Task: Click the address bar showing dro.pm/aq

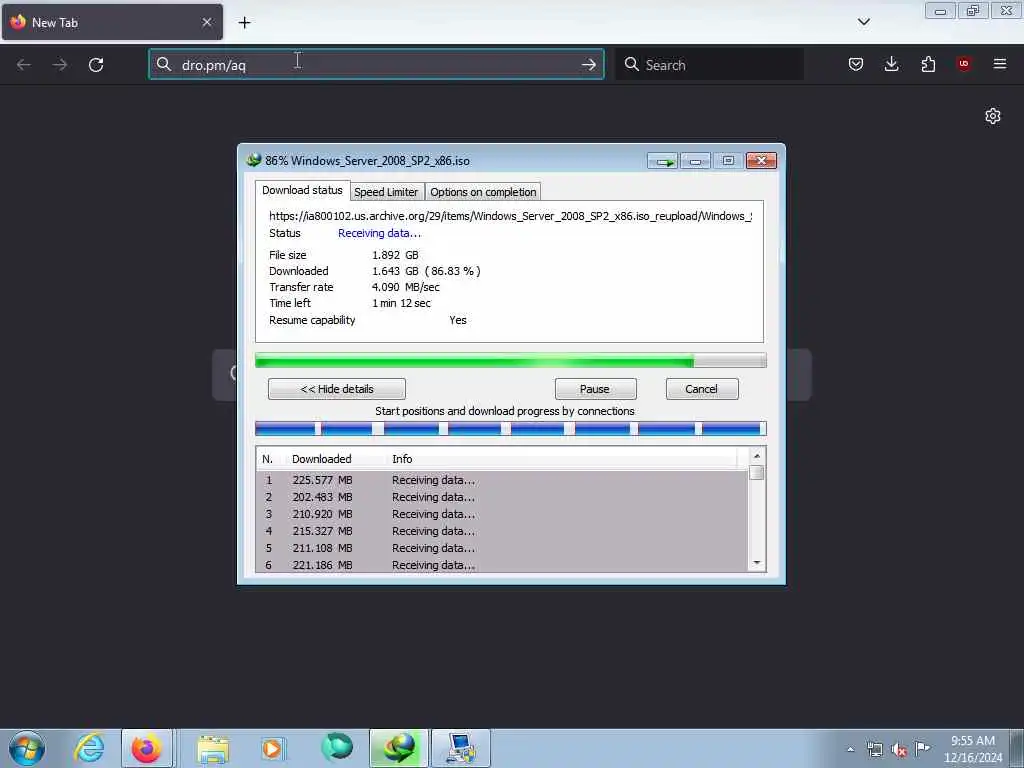Action: [376, 65]
